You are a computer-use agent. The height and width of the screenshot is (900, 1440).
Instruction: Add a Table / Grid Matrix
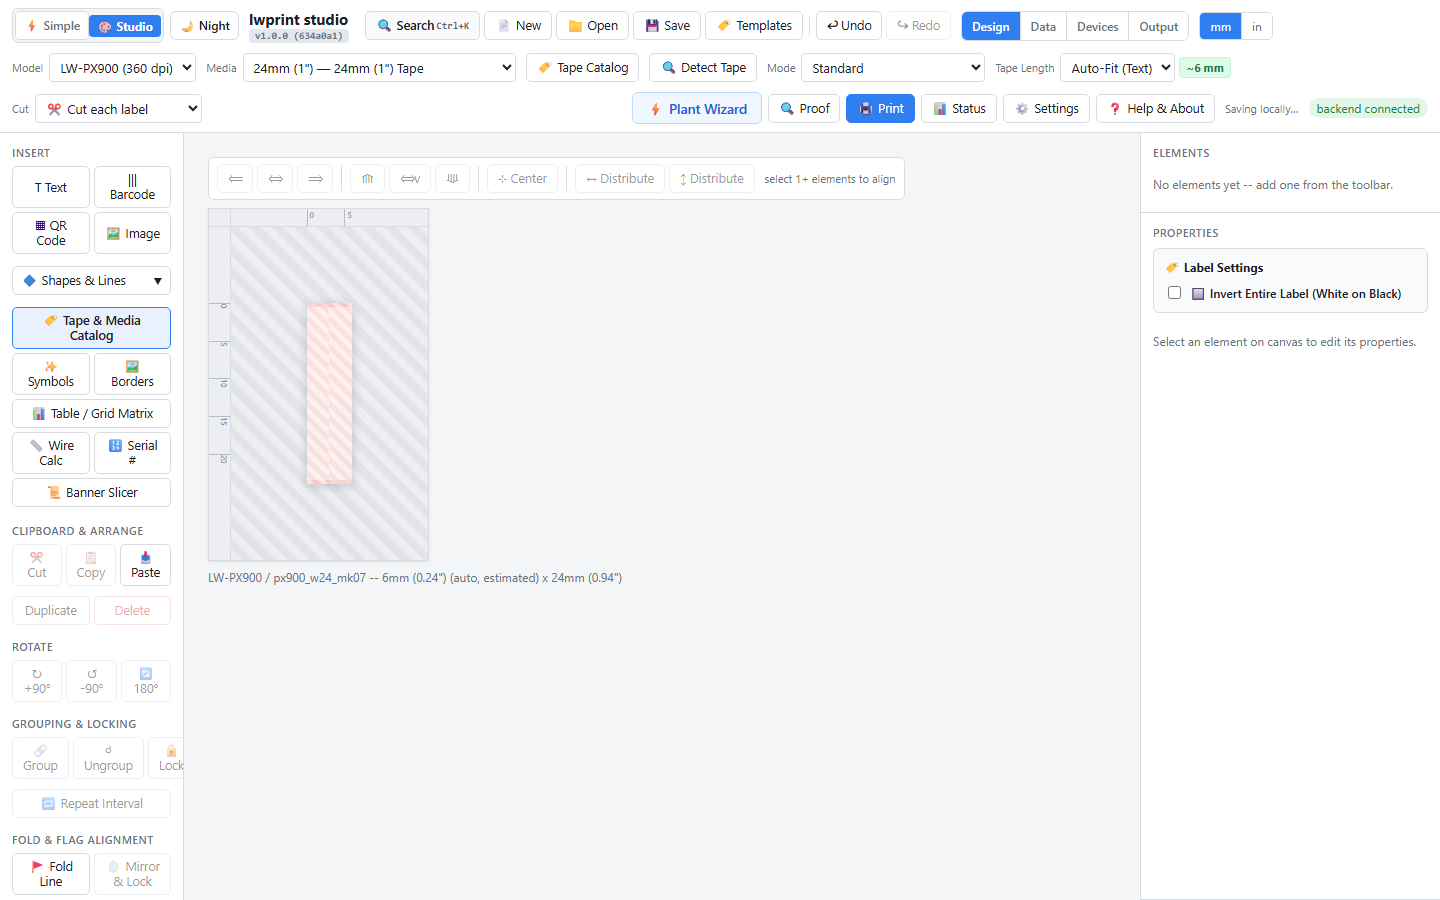coord(91,414)
